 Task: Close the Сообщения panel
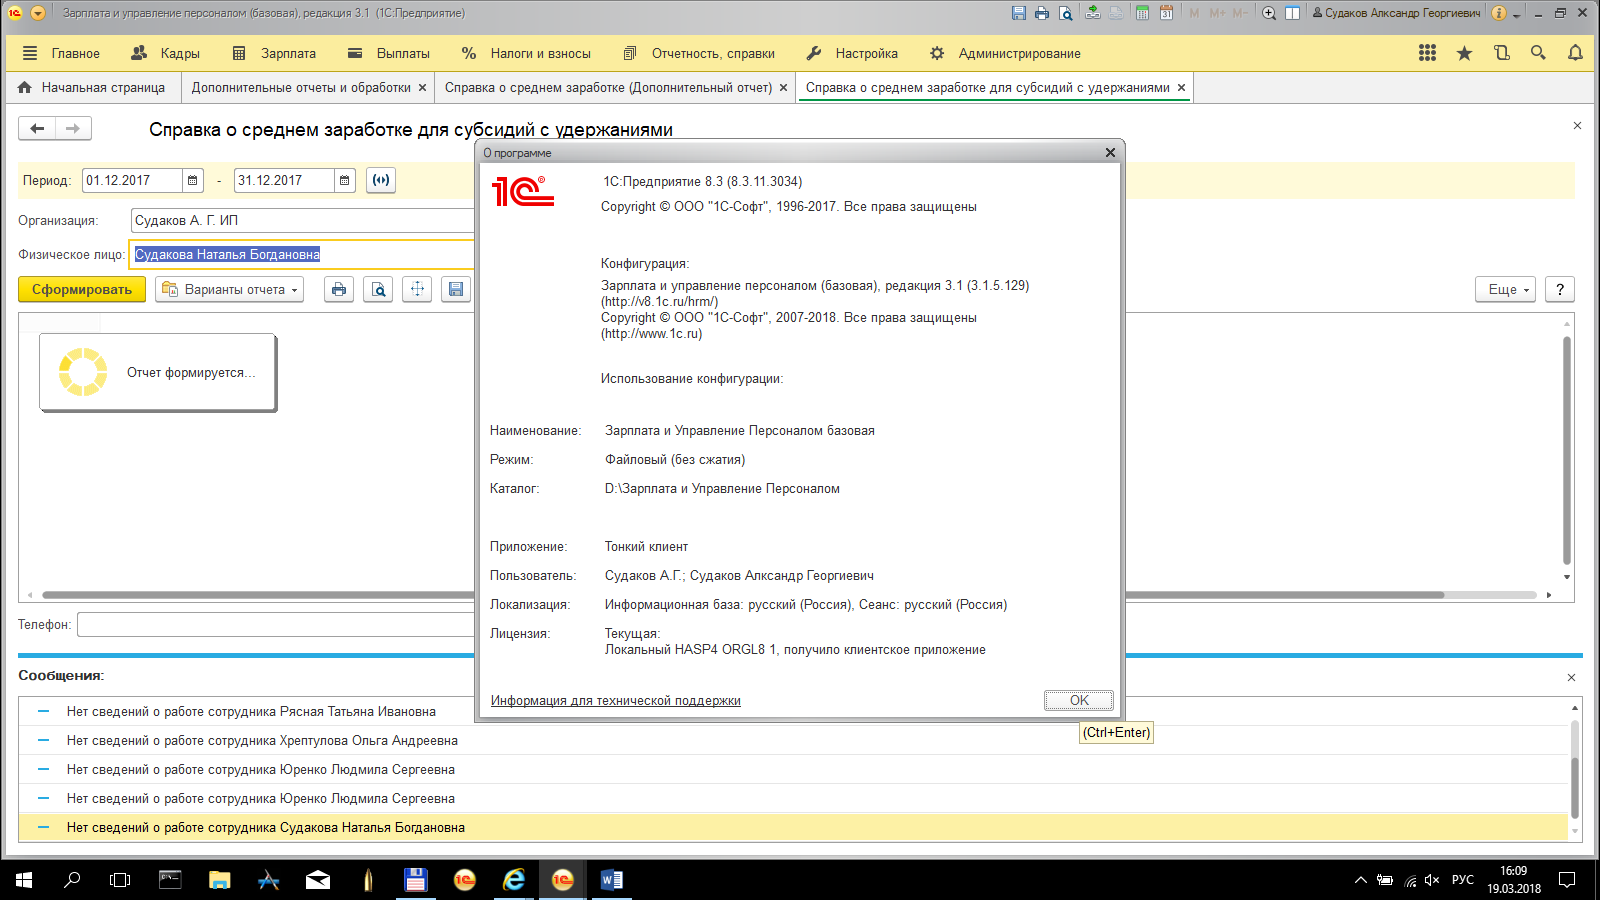click(1571, 678)
